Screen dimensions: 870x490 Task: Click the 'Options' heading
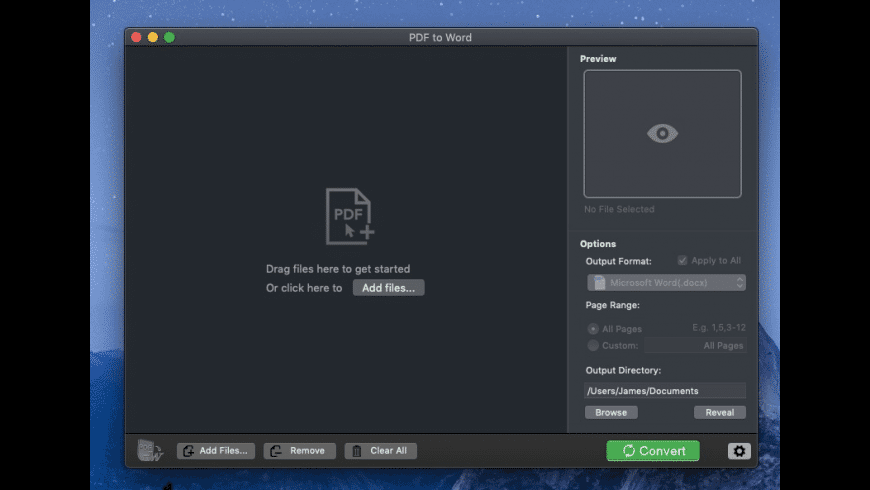598,244
